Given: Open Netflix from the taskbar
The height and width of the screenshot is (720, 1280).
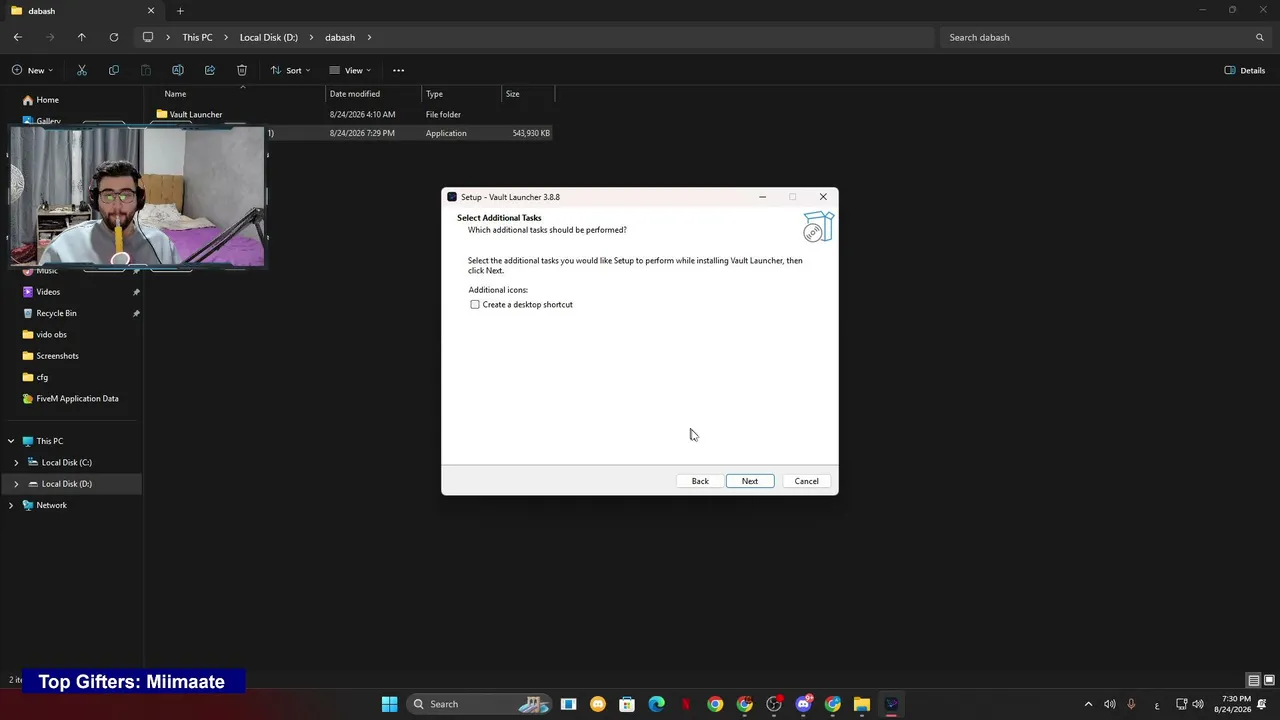Looking at the screenshot, I should point(686,704).
